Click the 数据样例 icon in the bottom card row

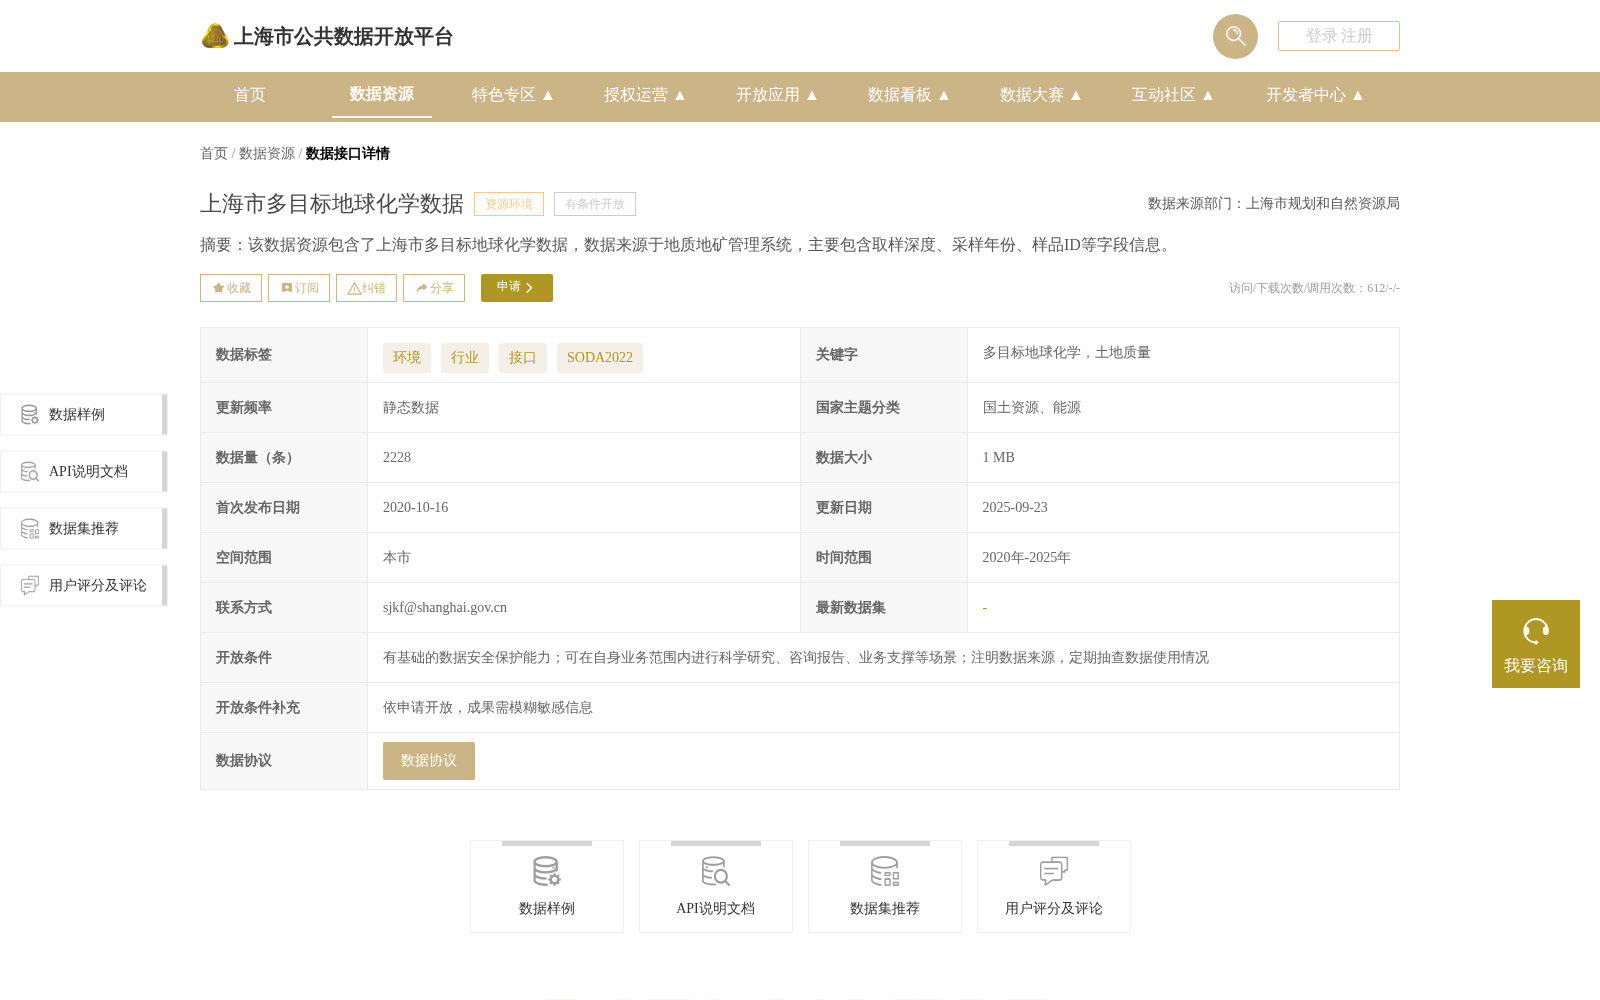(547, 871)
